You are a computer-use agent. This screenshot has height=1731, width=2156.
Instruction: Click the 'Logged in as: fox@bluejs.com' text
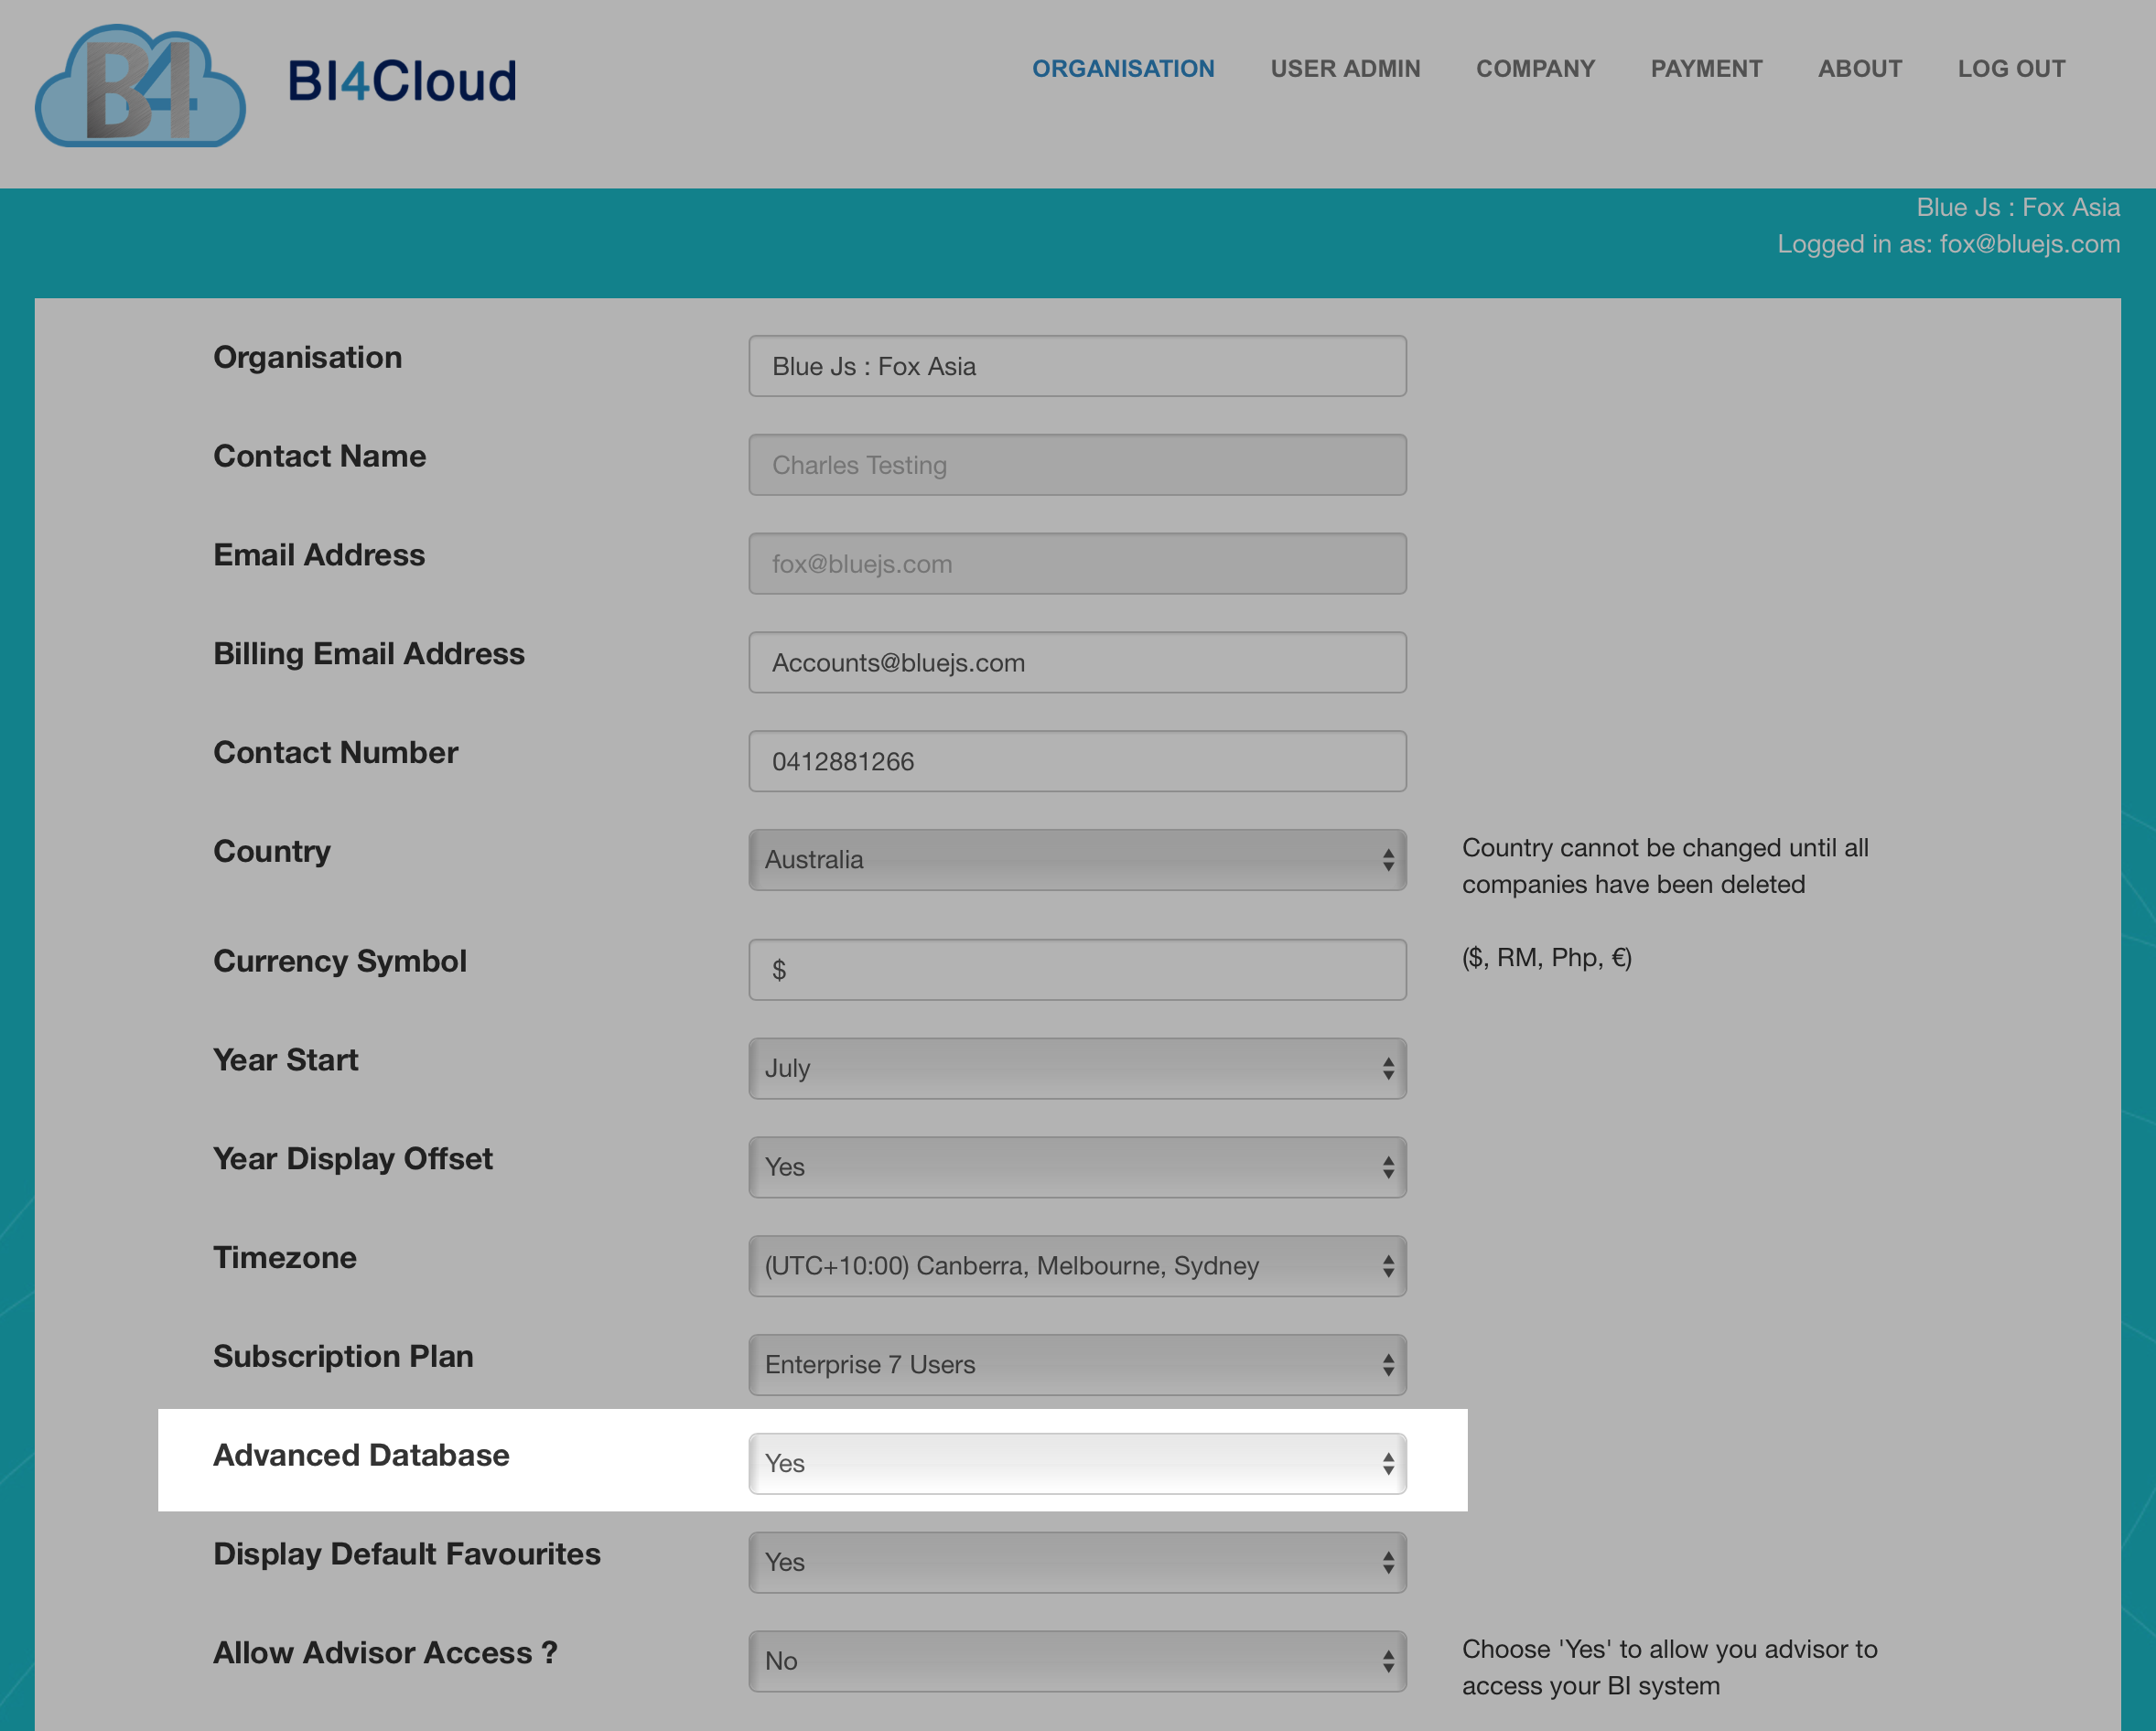tap(1948, 244)
